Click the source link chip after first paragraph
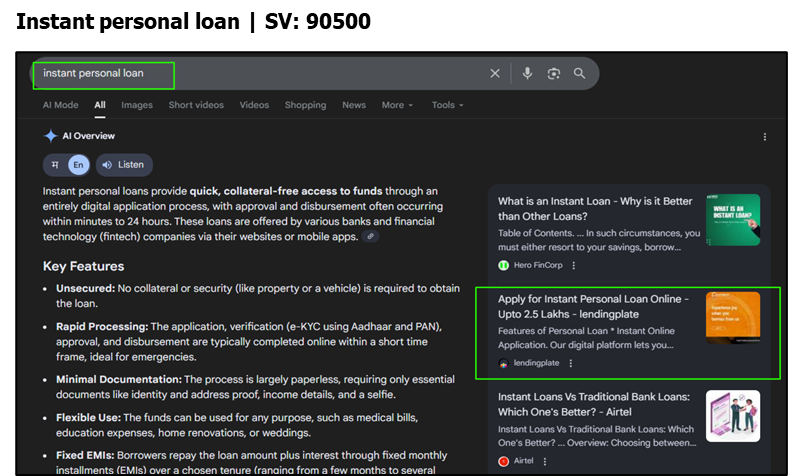The height and width of the screenshot is (476, 788). [371, 237]
